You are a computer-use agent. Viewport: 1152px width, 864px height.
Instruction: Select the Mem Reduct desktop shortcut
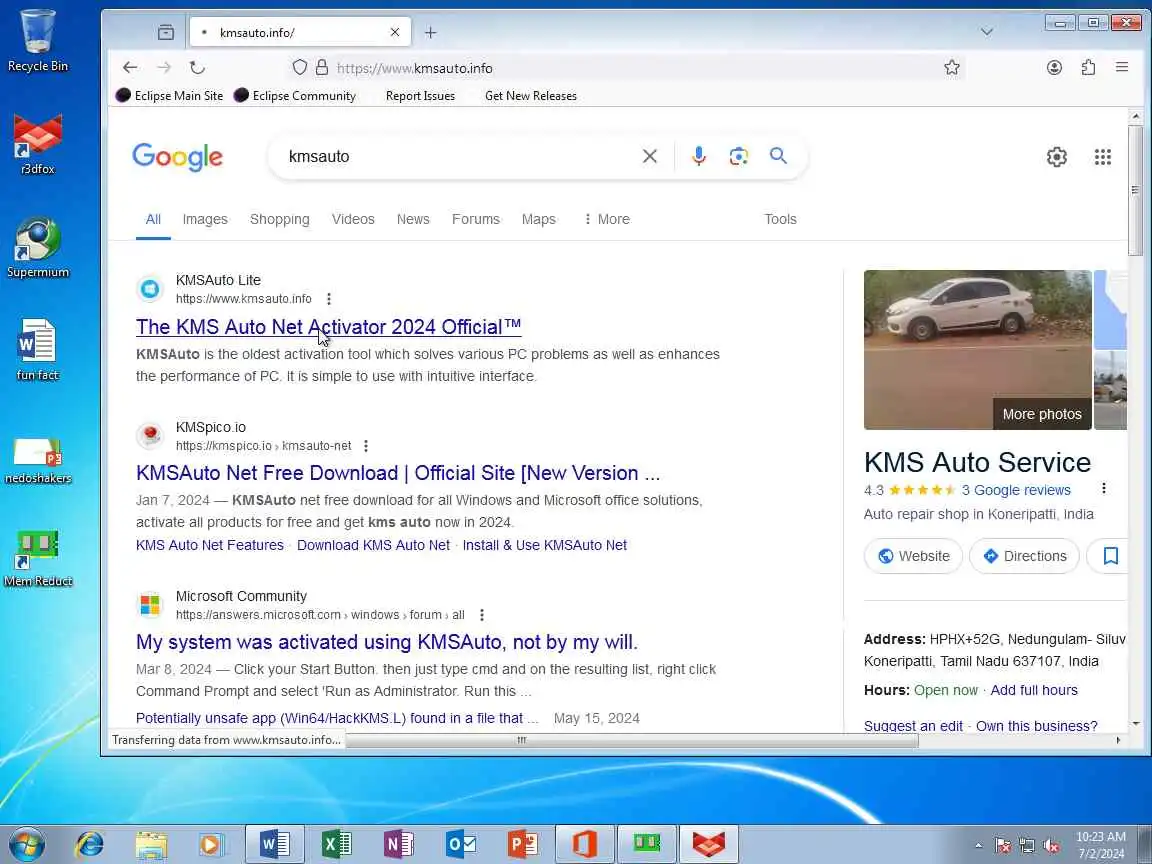[37, 558]
